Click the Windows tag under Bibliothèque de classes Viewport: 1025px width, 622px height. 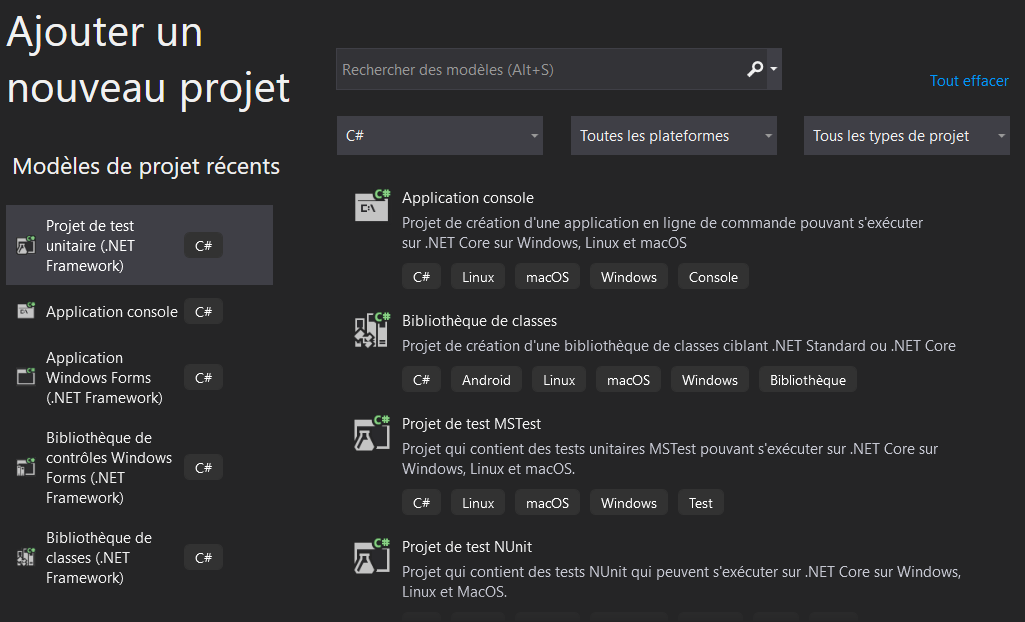710,380
